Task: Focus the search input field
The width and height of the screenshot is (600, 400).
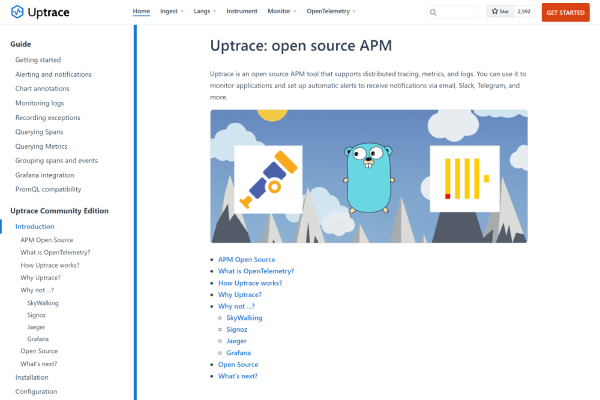Action: click(453, 12)
